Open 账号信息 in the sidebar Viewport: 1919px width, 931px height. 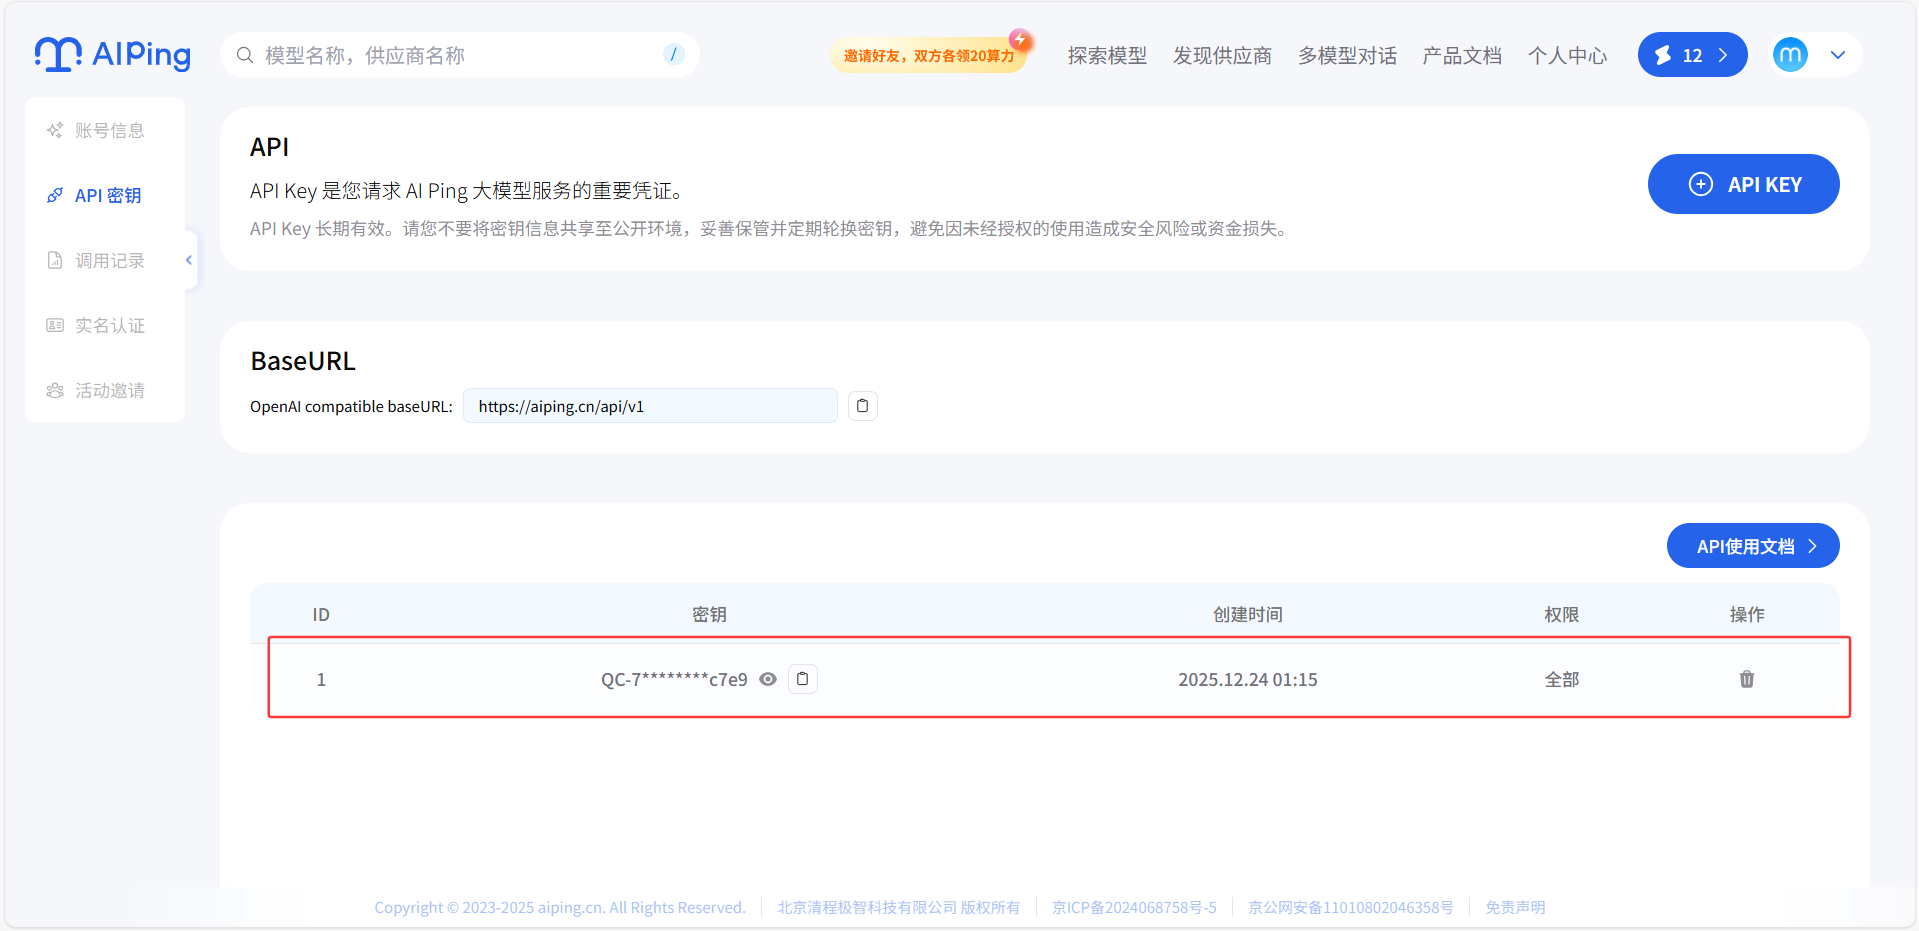click(96, 130)
